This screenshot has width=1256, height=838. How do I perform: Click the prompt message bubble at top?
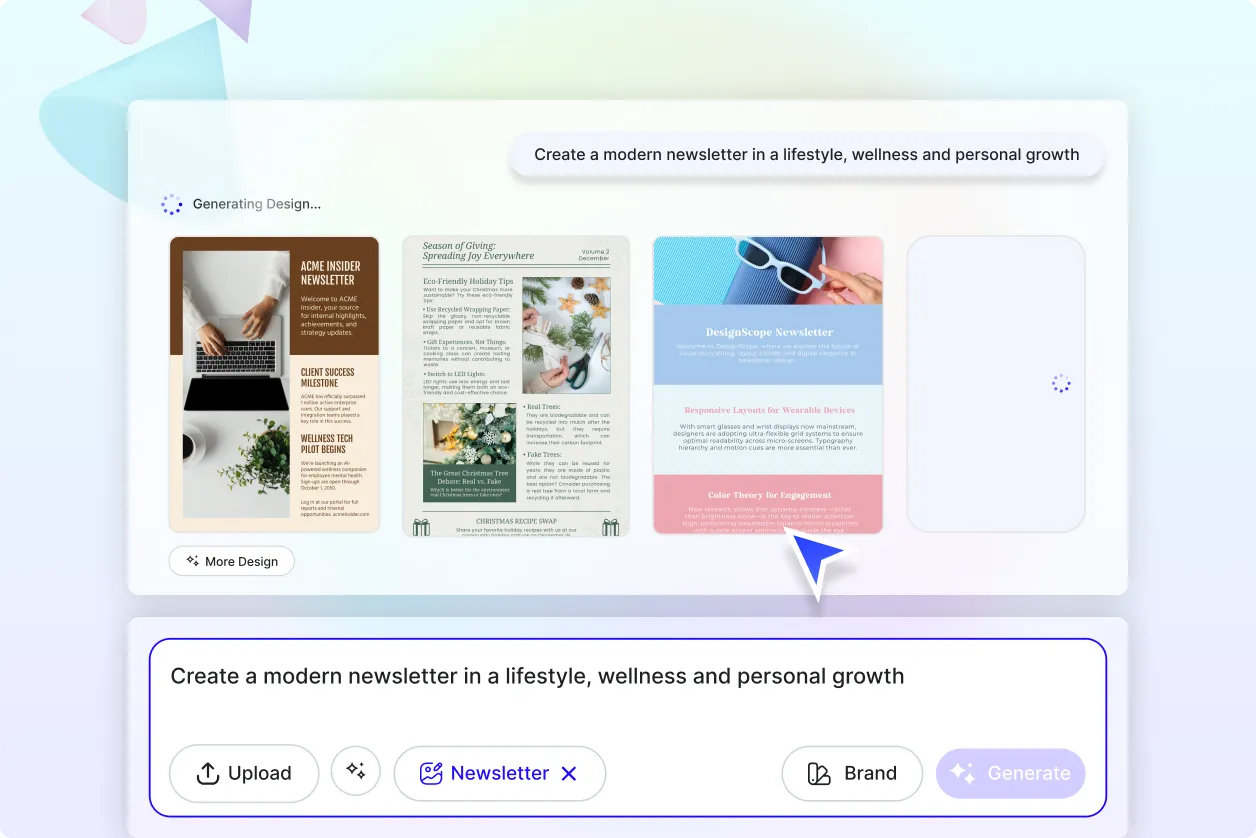pyautogui.click(x=807, y=155)
